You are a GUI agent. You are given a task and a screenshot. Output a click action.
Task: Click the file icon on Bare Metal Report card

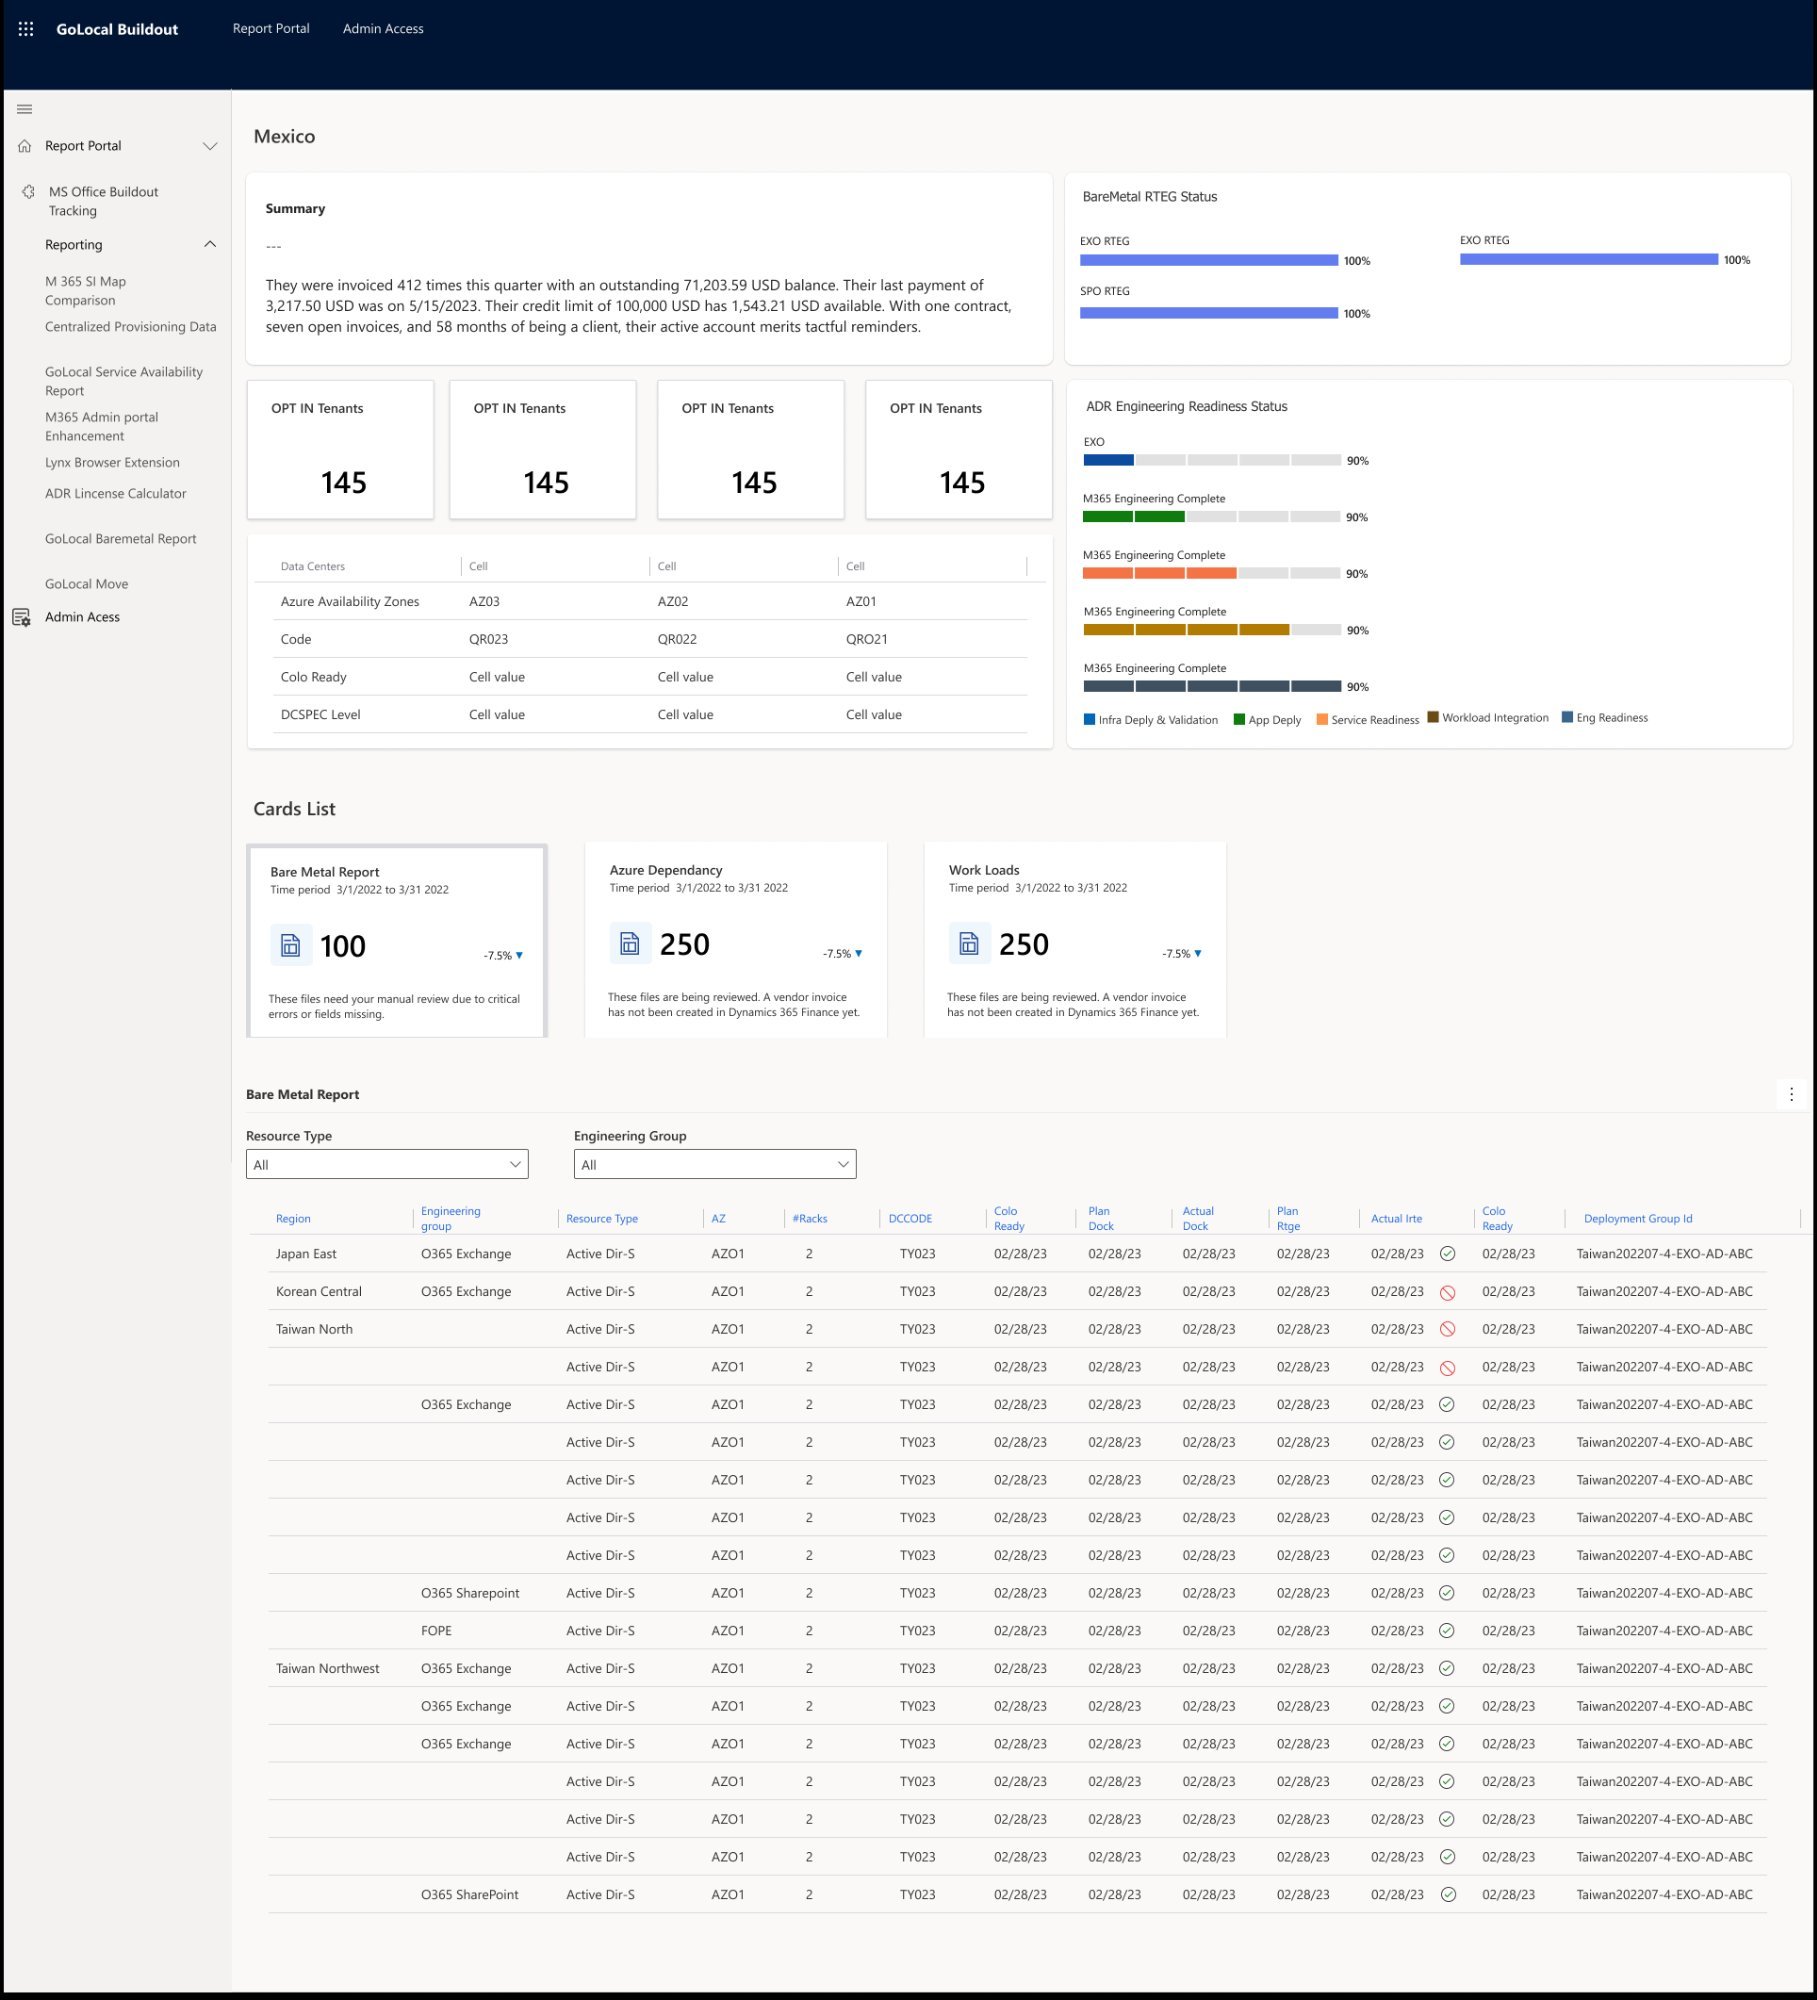pos(290,943)
